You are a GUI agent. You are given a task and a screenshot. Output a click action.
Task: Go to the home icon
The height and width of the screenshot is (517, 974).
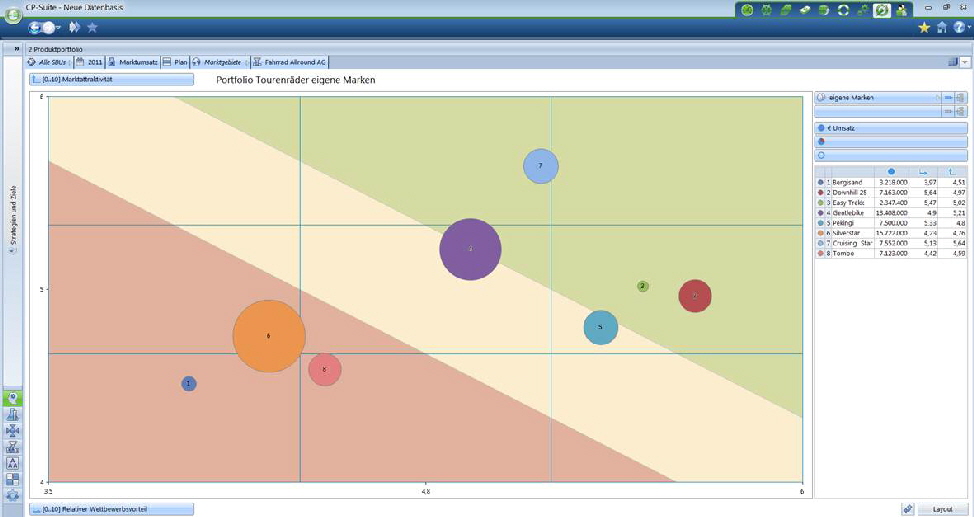[942, 27]
